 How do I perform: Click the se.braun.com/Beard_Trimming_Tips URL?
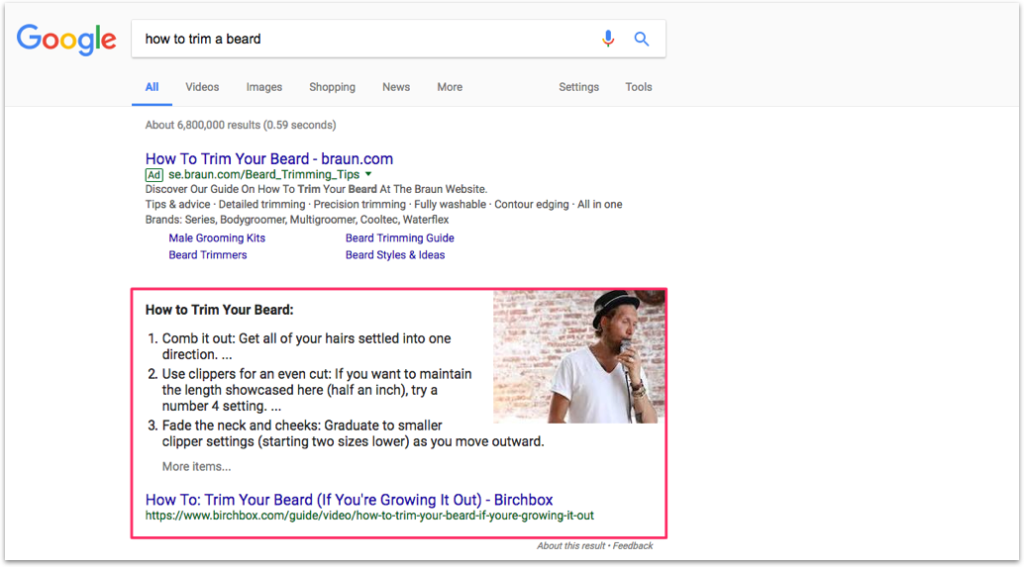point(264,174)
